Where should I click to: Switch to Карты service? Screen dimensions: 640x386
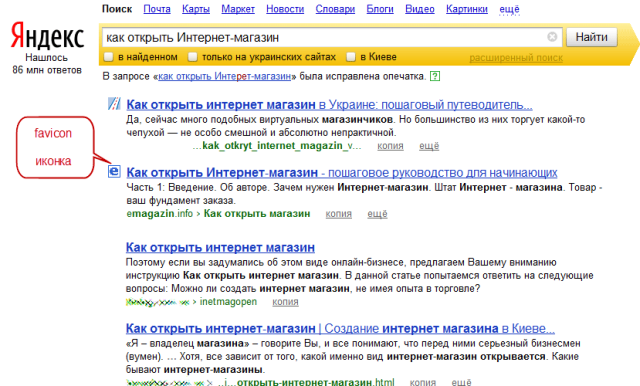click(x=196, y=9)
